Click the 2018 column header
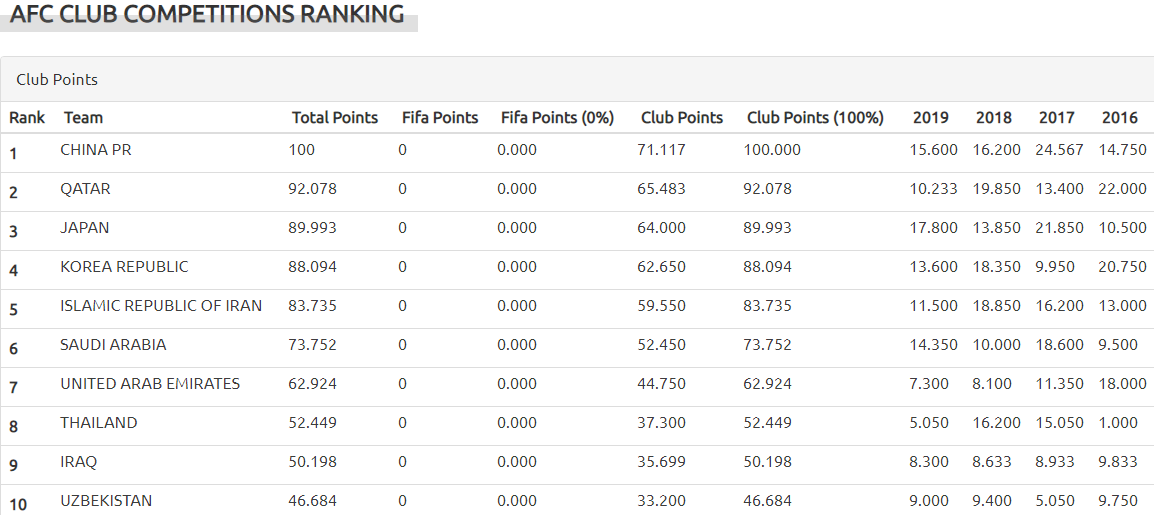The height and width of the screenshot is (515, 1154). (994, 118)
